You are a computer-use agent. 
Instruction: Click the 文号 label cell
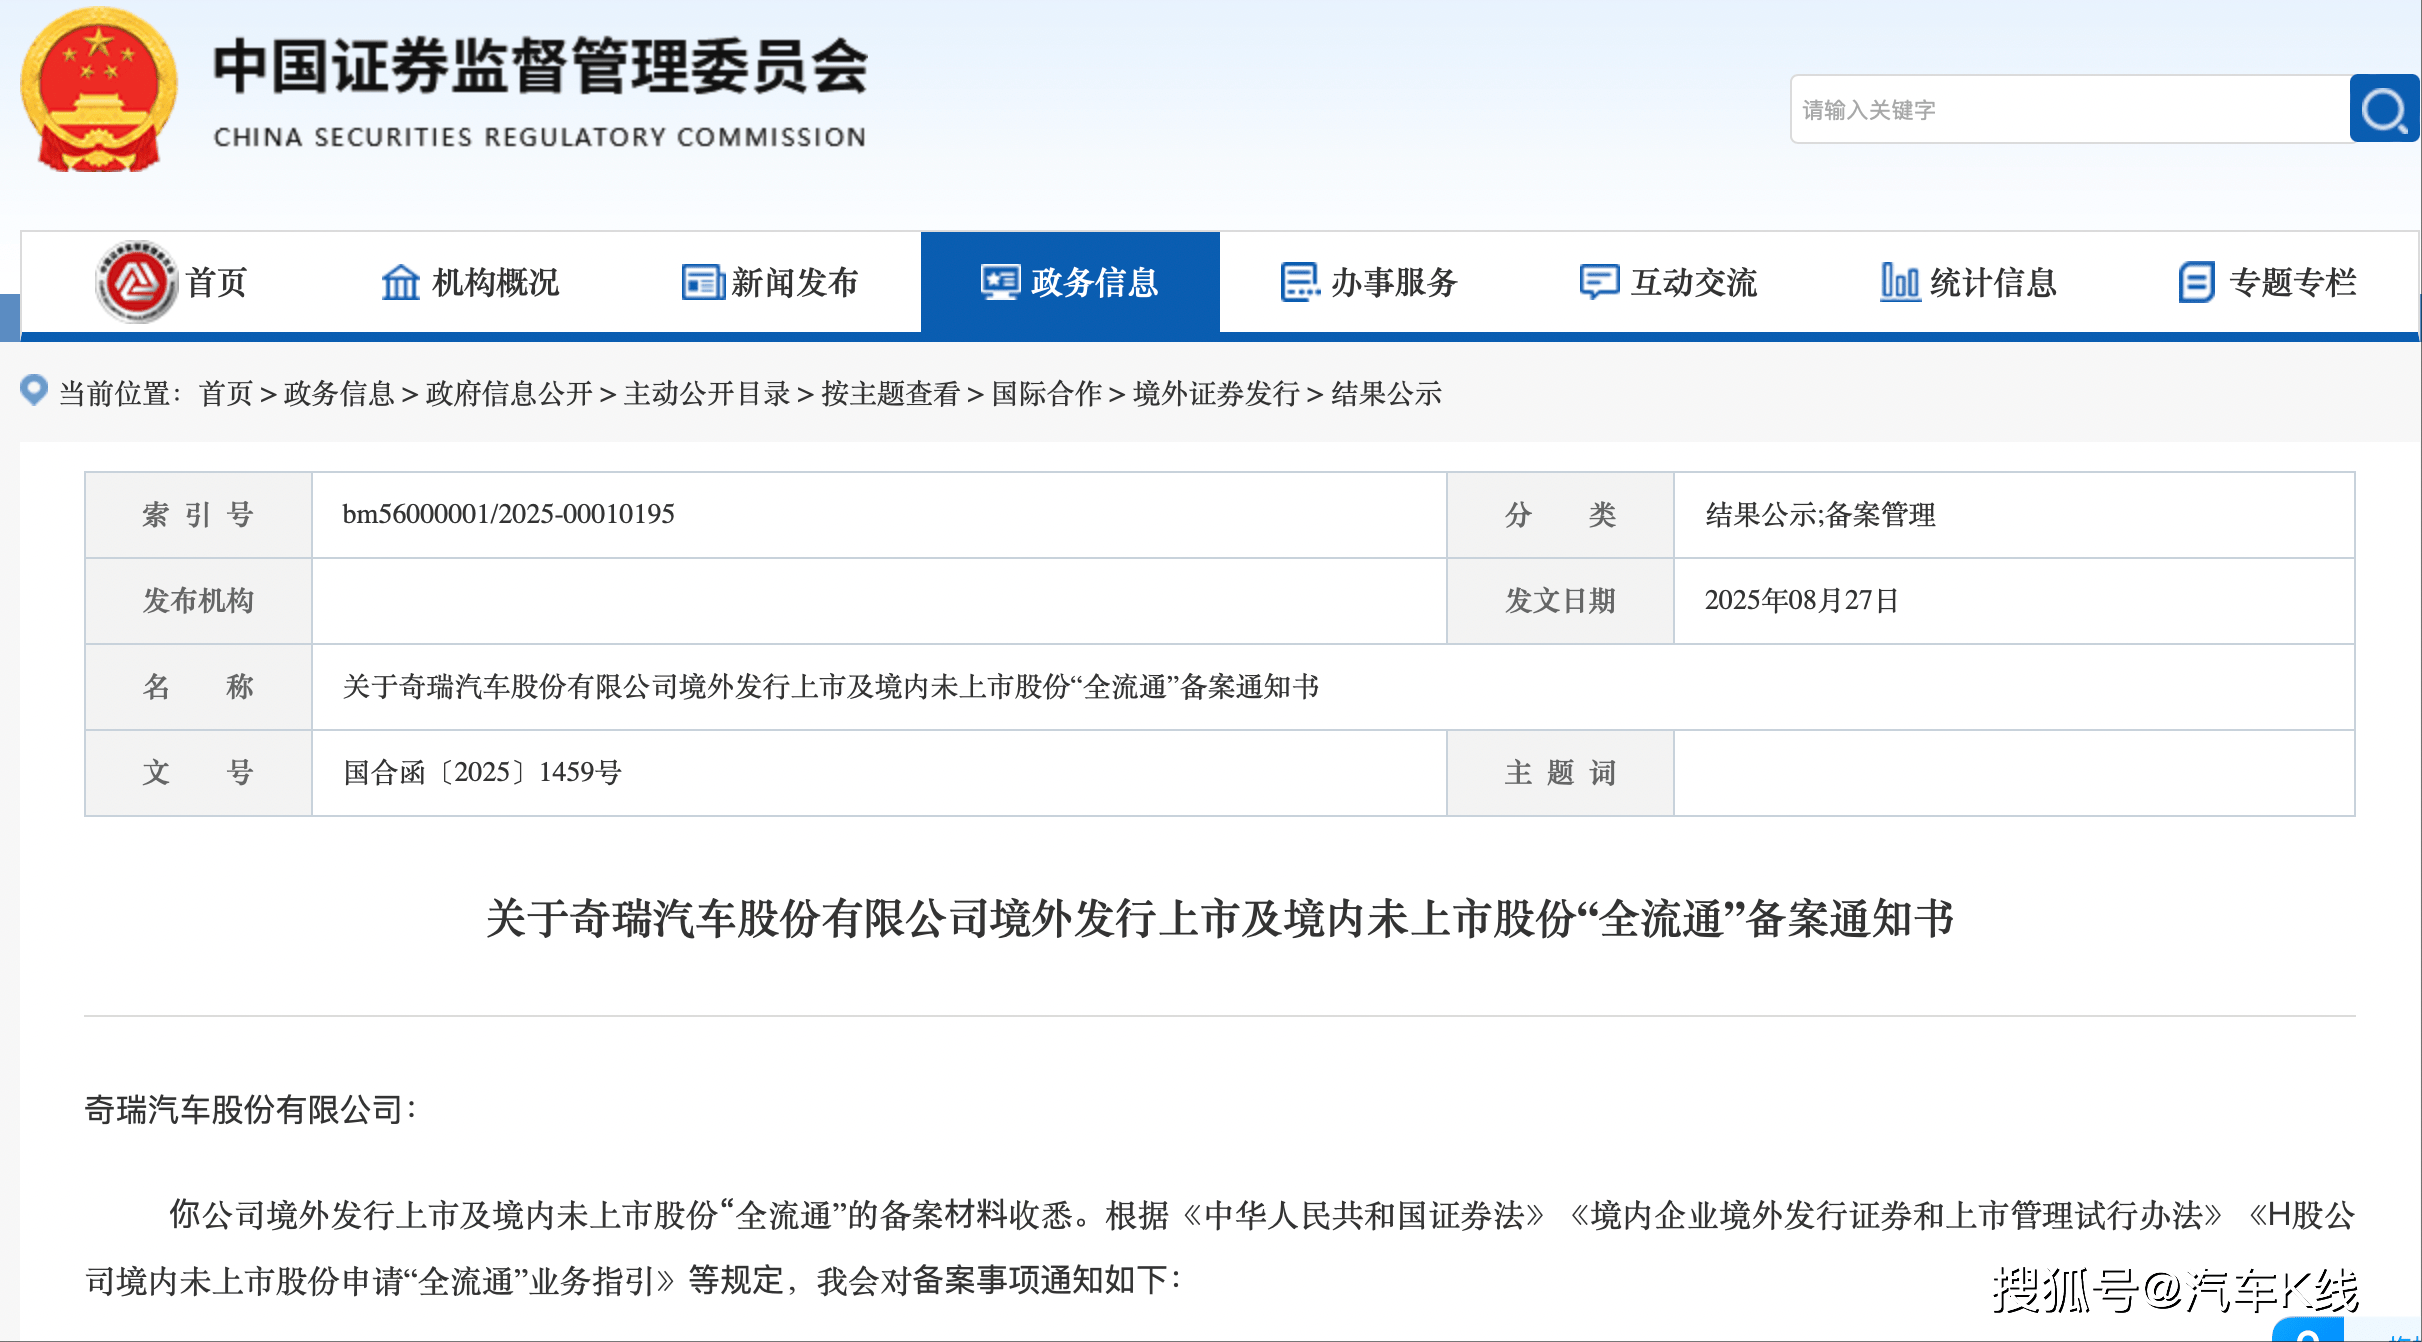click(x=198, y=772)
